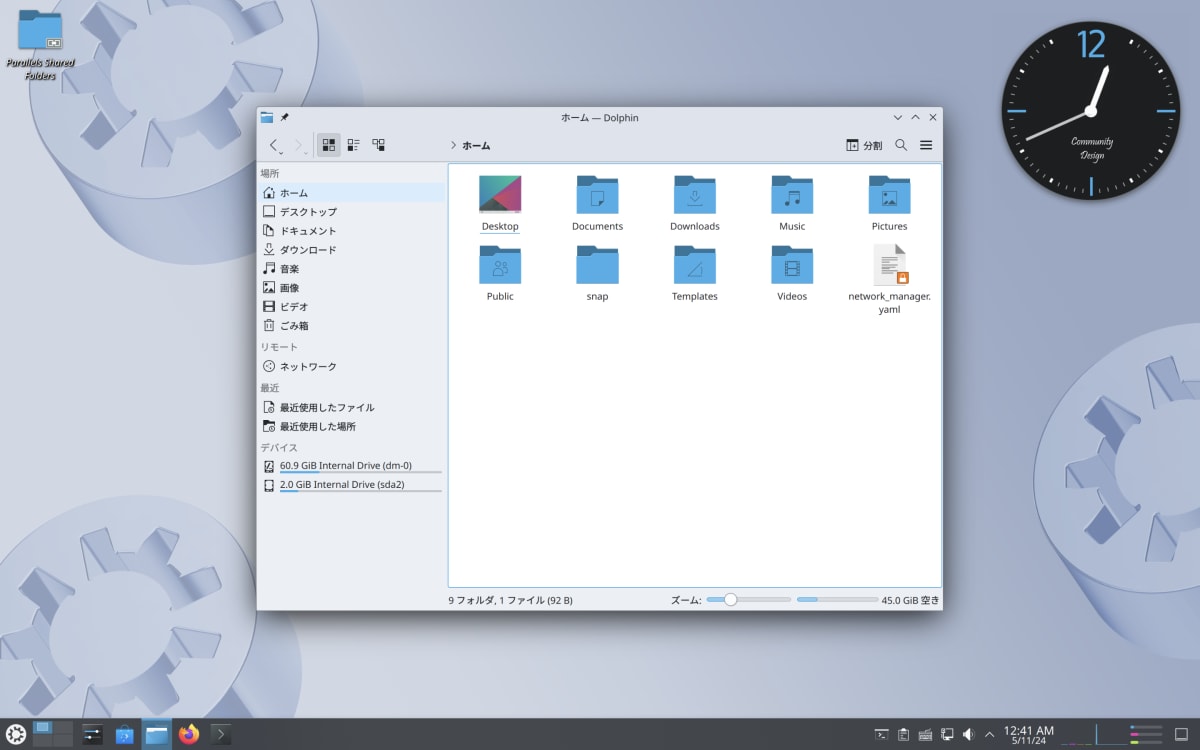This screenshot has height=750, width=1200.
Task: Select the Downloads folder icon
Action: [695, 194]
